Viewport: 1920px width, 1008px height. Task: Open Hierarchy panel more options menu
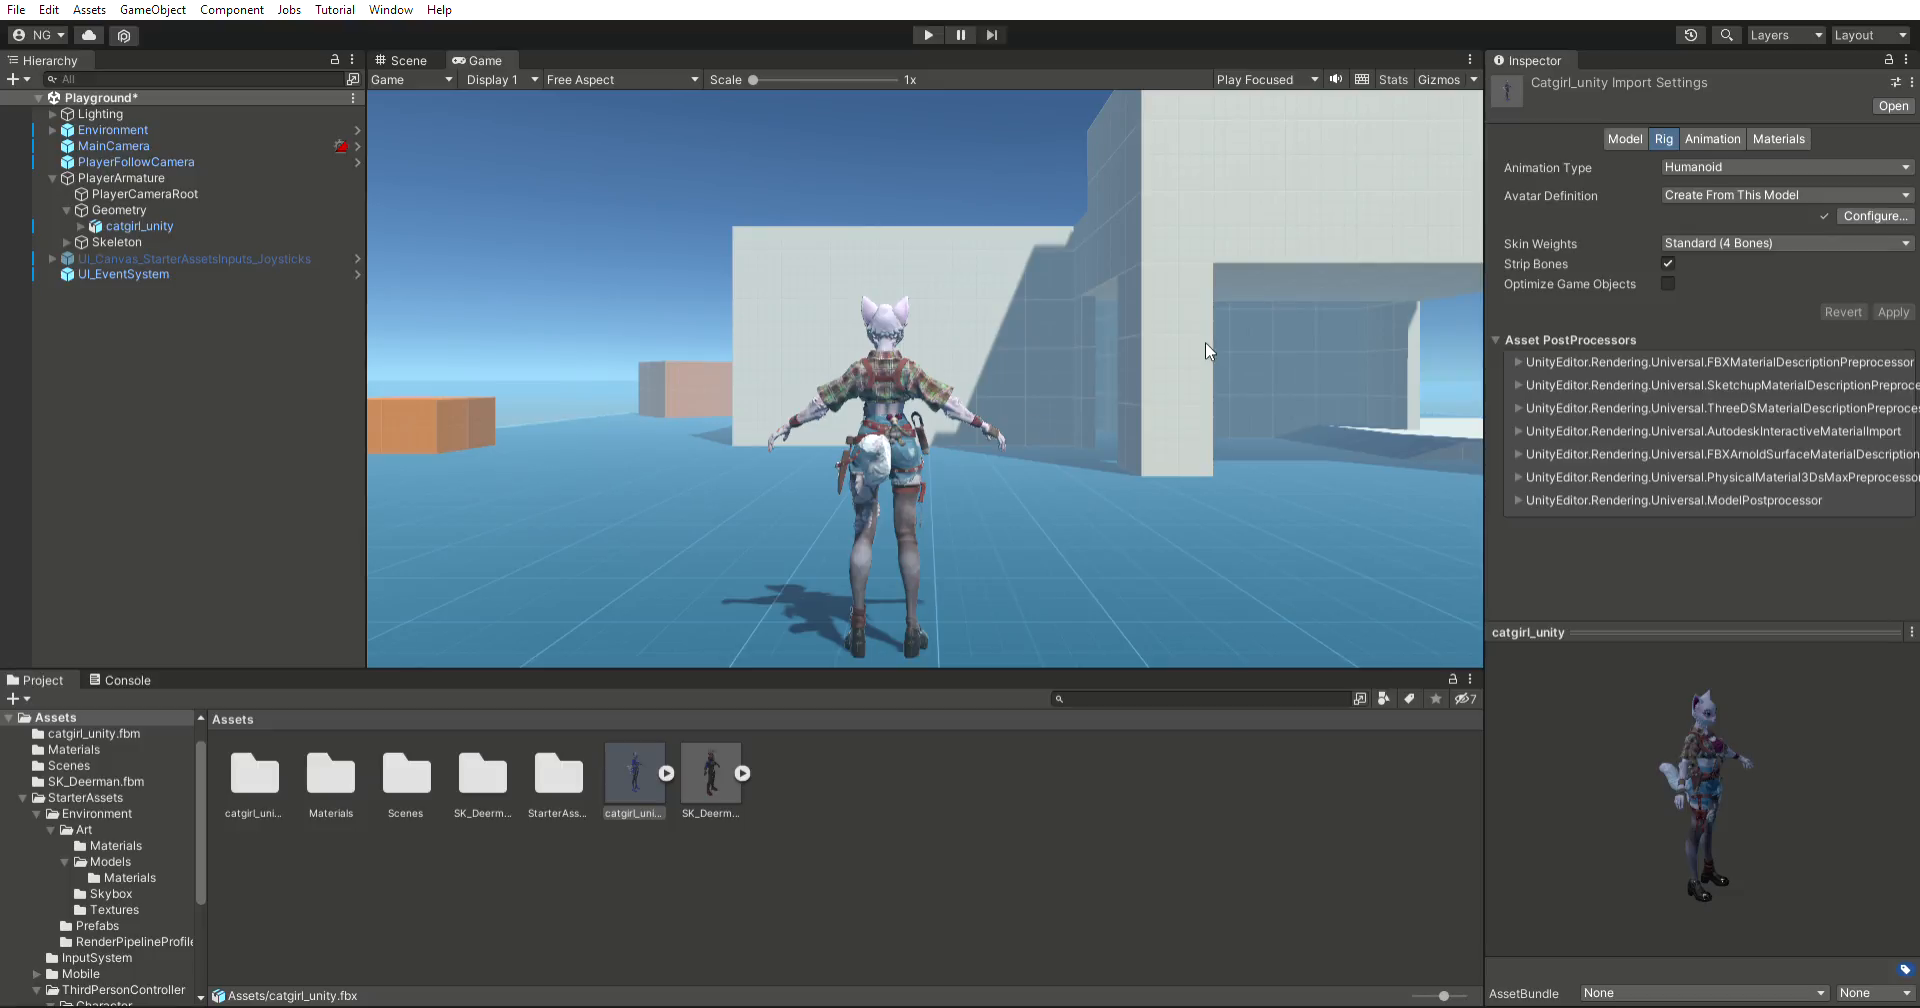pyautogui.click(x=352, y=60)
